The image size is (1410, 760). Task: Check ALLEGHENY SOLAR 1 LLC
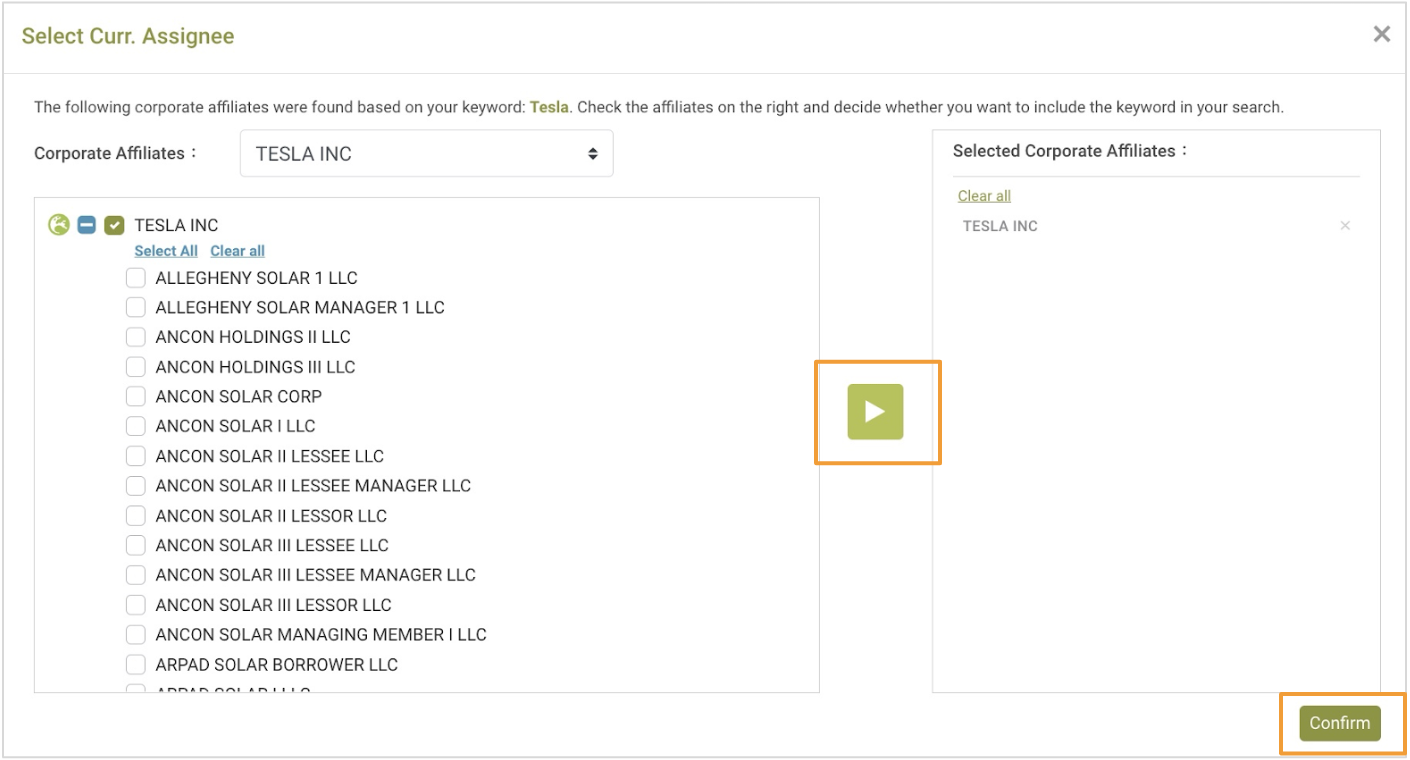136,278
